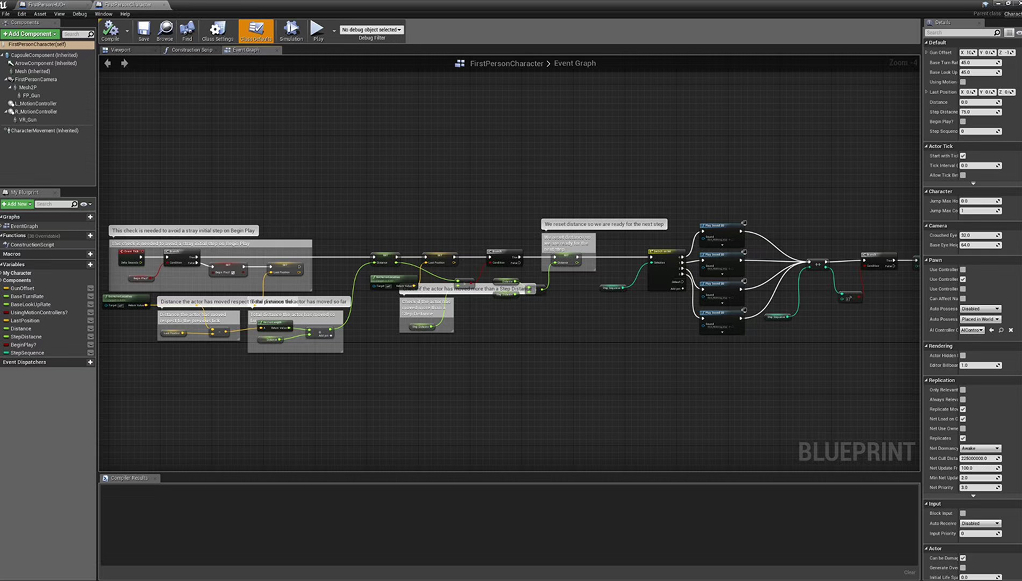Click the Add Component button
1022x581 pixels.
click(x=30, y=34)
